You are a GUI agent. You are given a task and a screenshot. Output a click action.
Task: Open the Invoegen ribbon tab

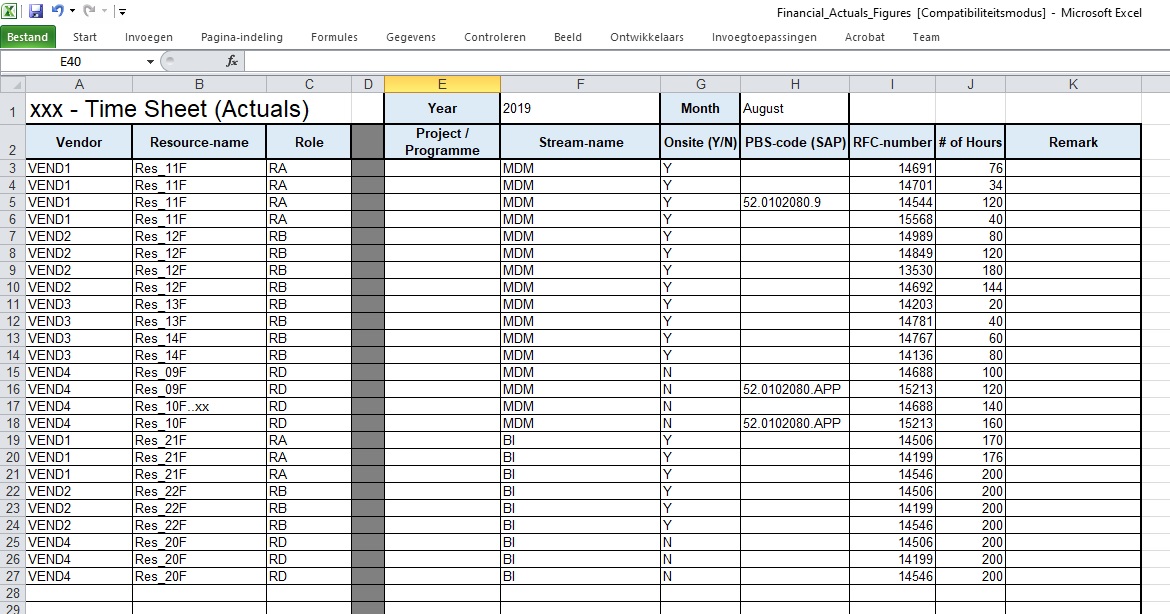[x=149, y=37]
